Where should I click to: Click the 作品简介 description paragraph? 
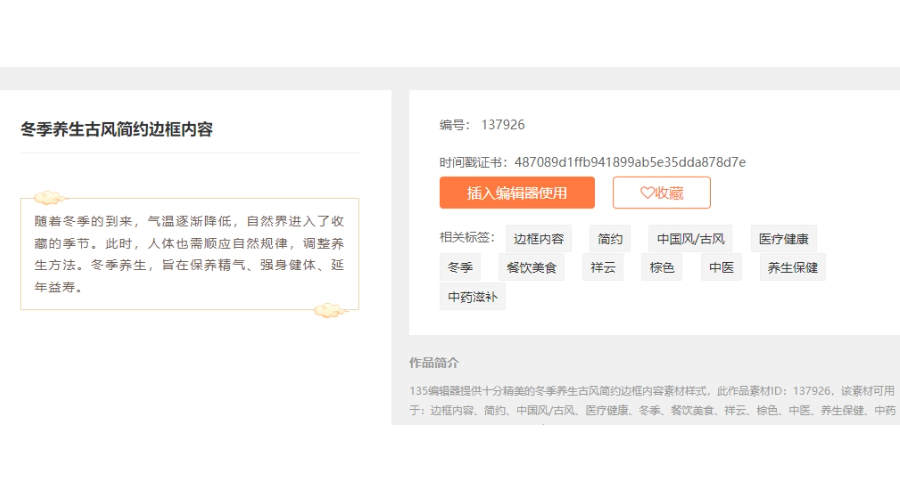point(652,401)
